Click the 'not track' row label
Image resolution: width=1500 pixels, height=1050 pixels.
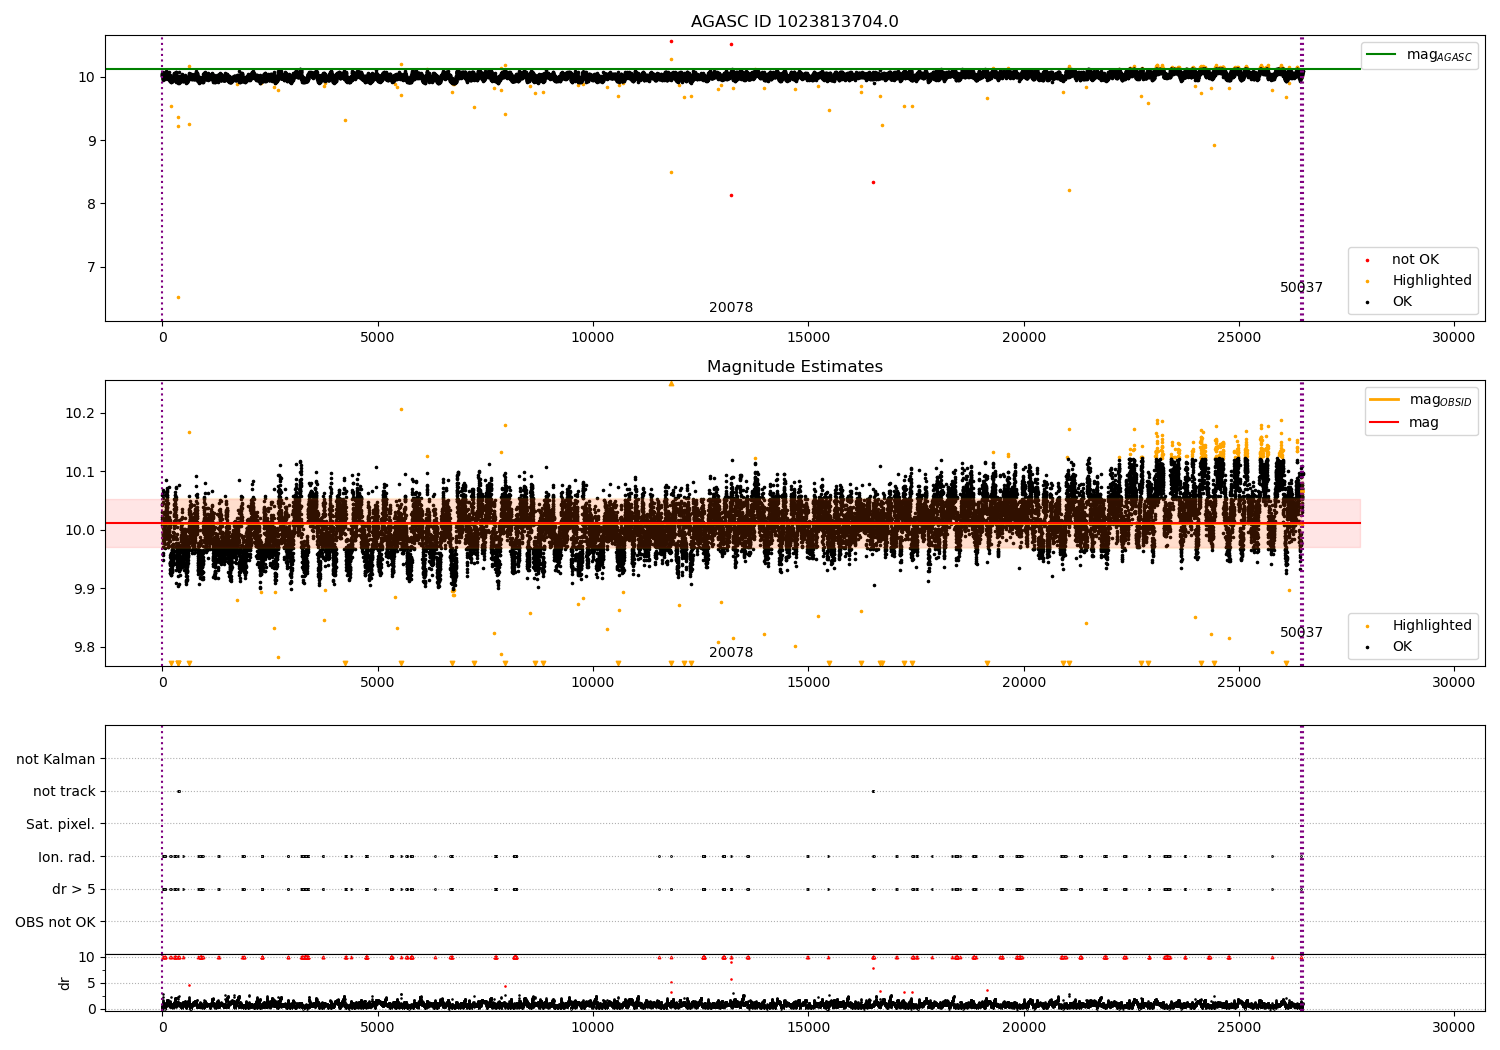coord(64,792)
